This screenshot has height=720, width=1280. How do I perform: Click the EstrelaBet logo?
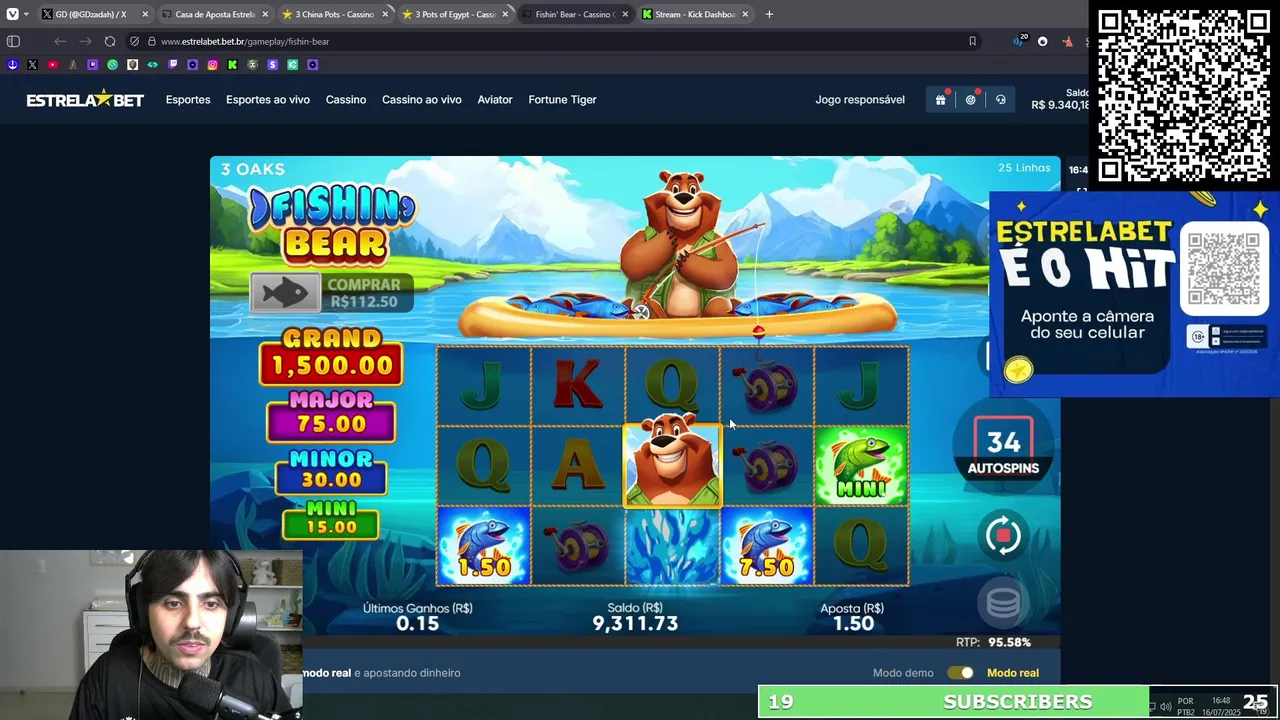(85, 100)
